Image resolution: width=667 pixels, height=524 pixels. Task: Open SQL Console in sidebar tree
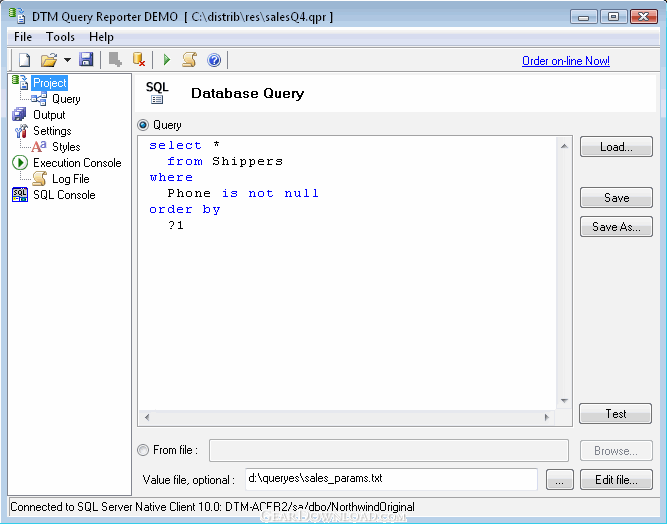[x=64, y=195]
